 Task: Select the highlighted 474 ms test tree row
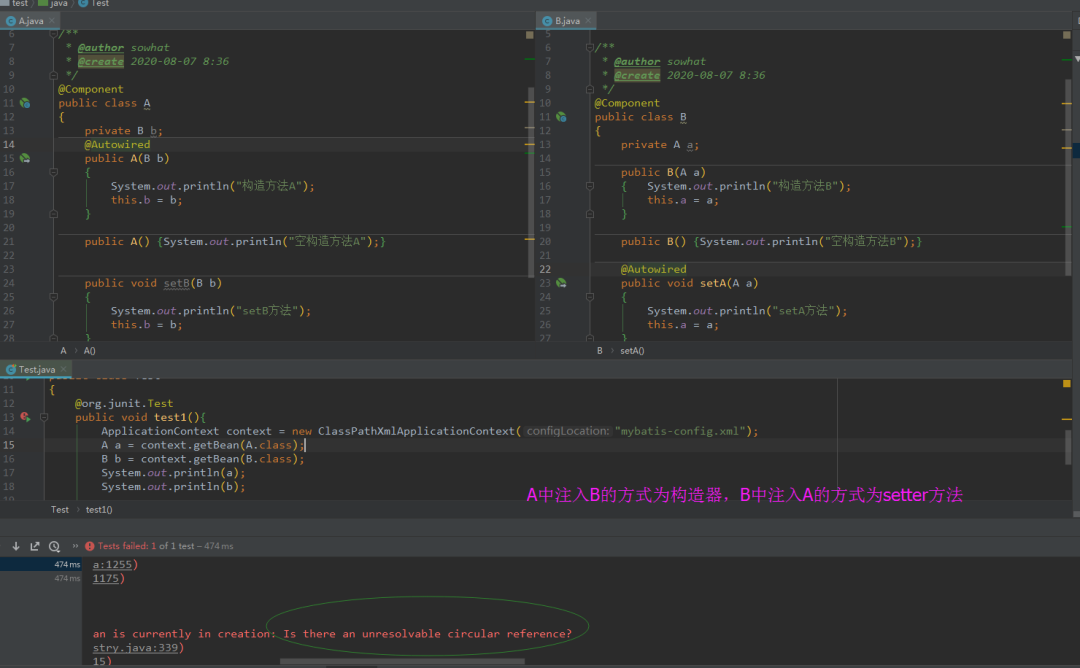[x=41, y=565]
